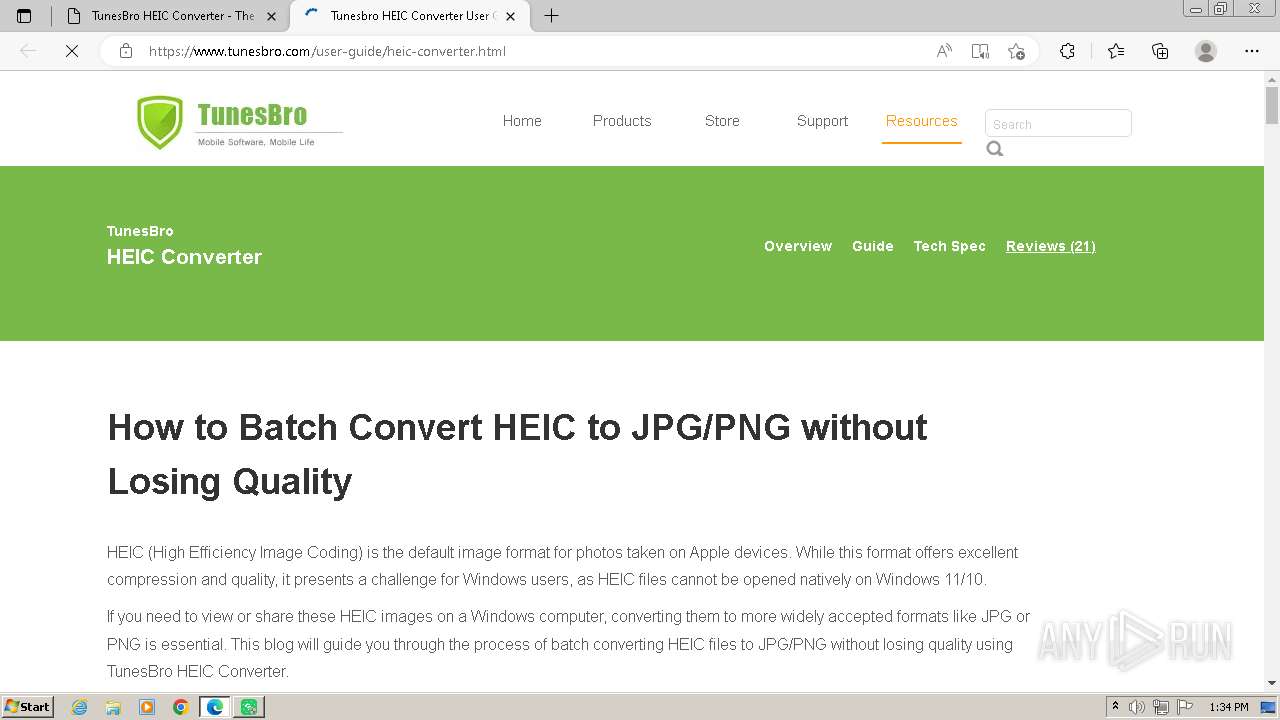The image size is (1280, 720).
Task: Add this page to favorites
Action: coord(1016,51)
